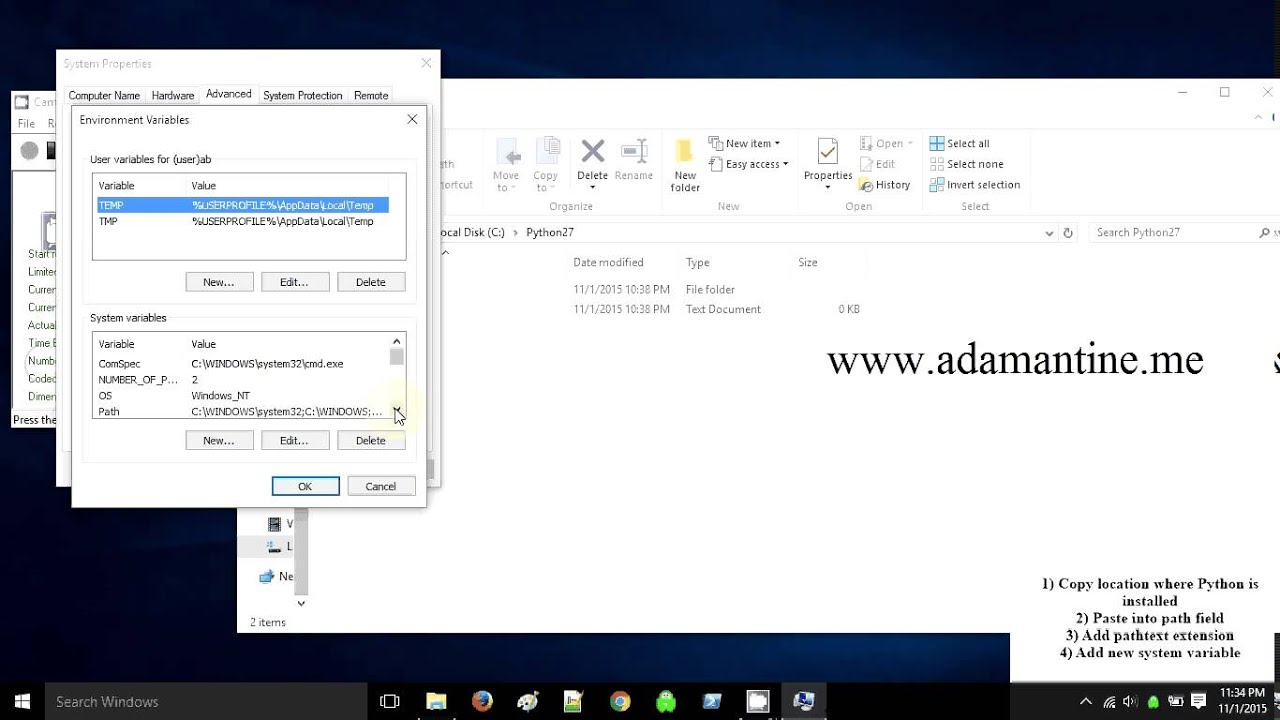Image resolution: width=1280 pixels, height=720 pixels.
Task: Expand the Delete button dropdown arrow
Action: click(x=592, y=188)
